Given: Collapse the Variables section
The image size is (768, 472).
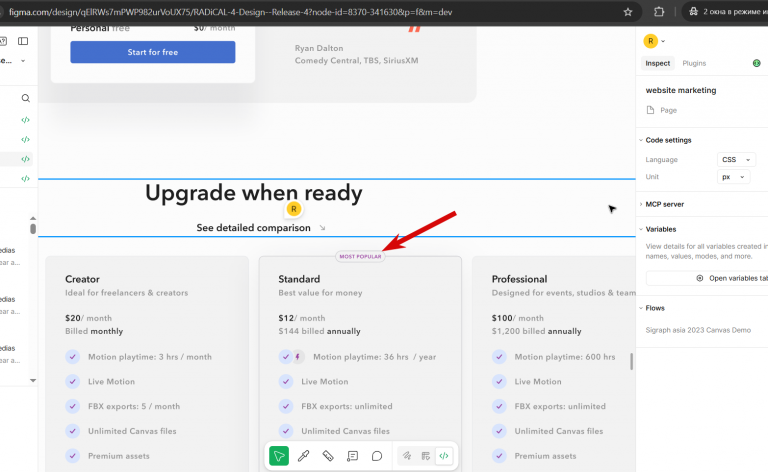Looking at the screenshot, I should pyautogui.click(x=641, y=229).
